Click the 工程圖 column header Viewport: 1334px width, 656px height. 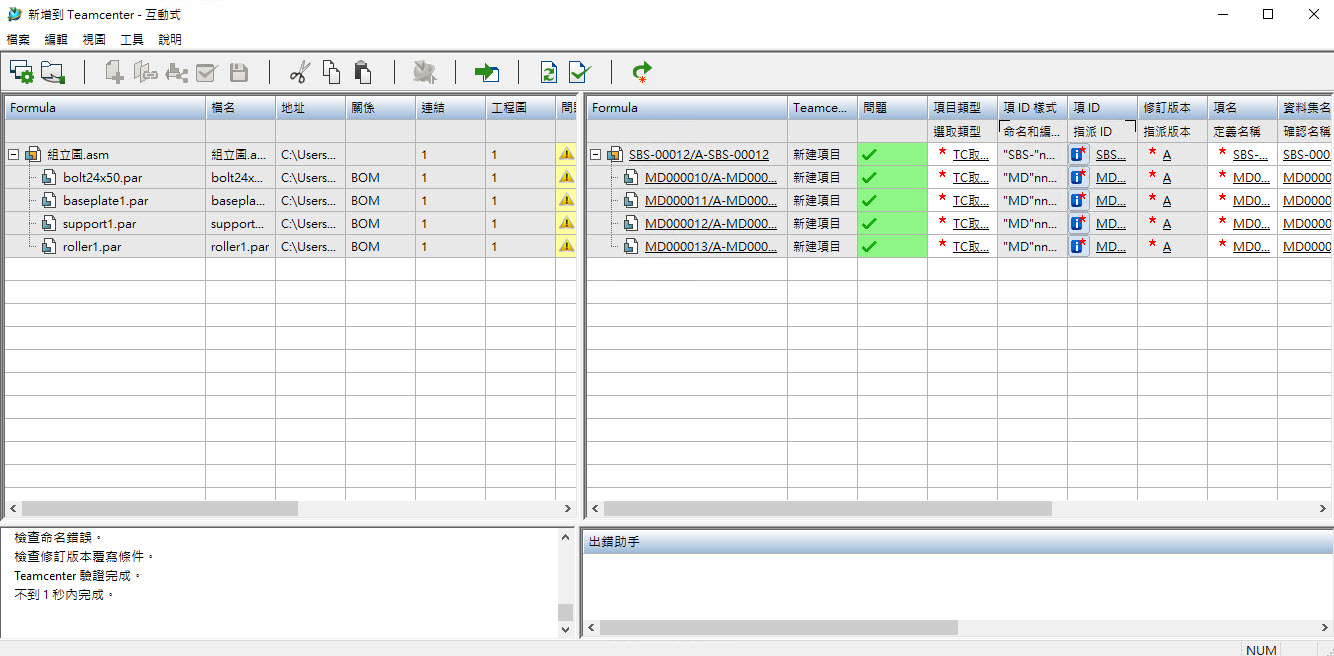pyautogui.click(x=521, y=108)
